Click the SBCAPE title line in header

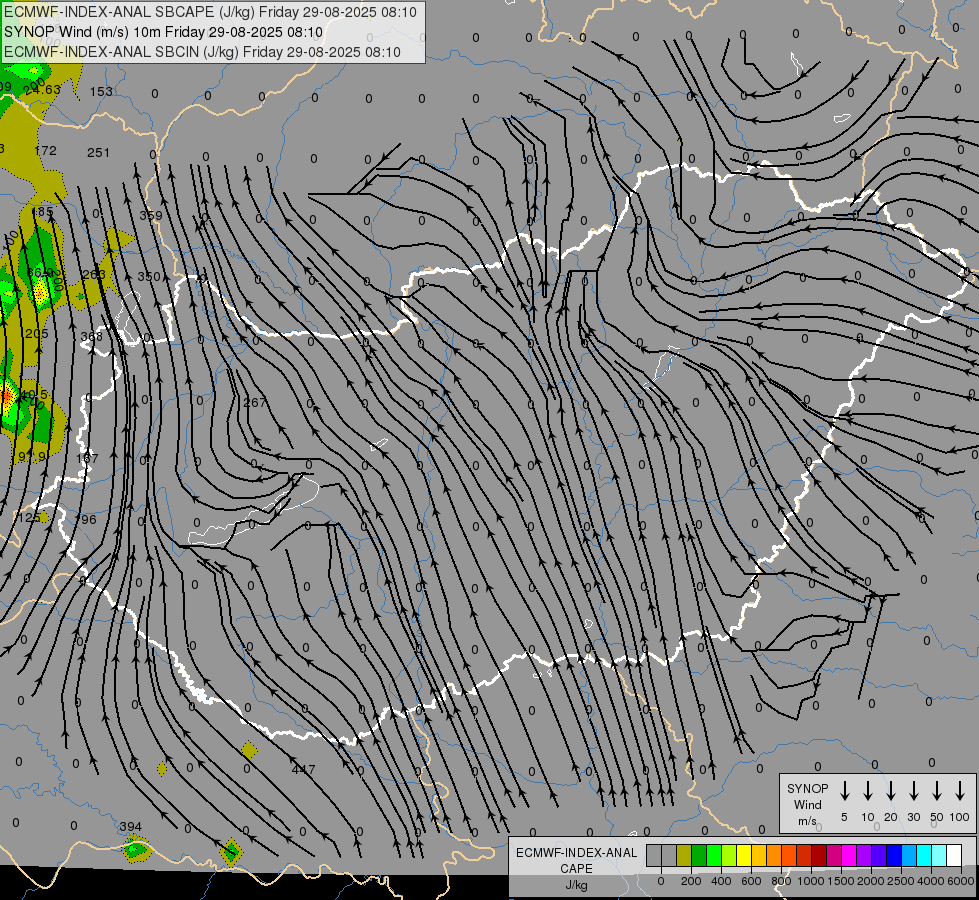[x=210, y=12]
